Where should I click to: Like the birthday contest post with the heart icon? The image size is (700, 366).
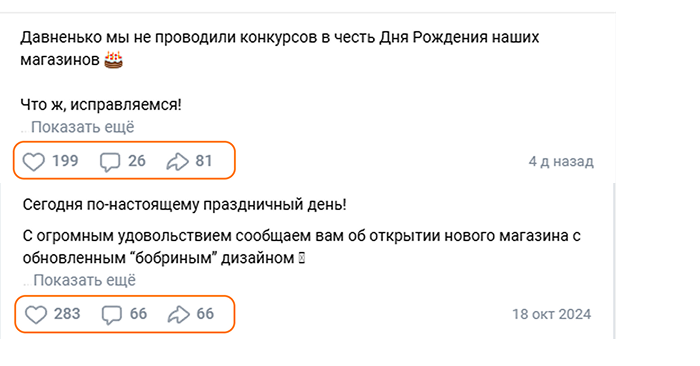point(34,162)
